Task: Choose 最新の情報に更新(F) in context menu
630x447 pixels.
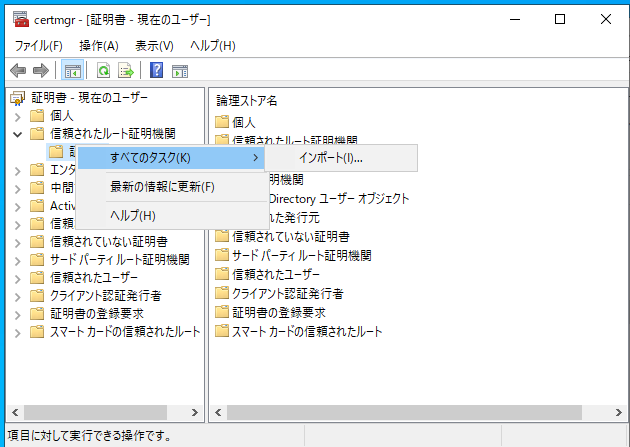Action: coord(172,187)
